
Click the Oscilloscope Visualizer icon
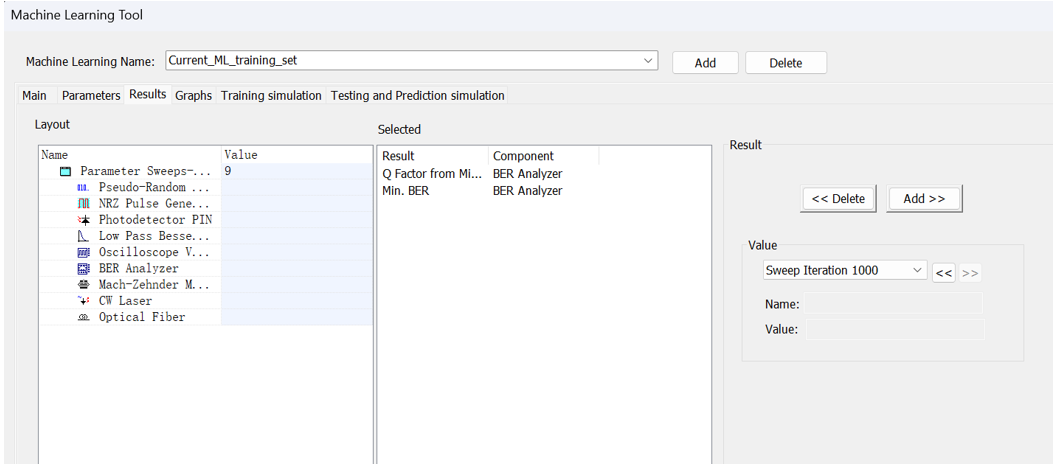[83, 252]
